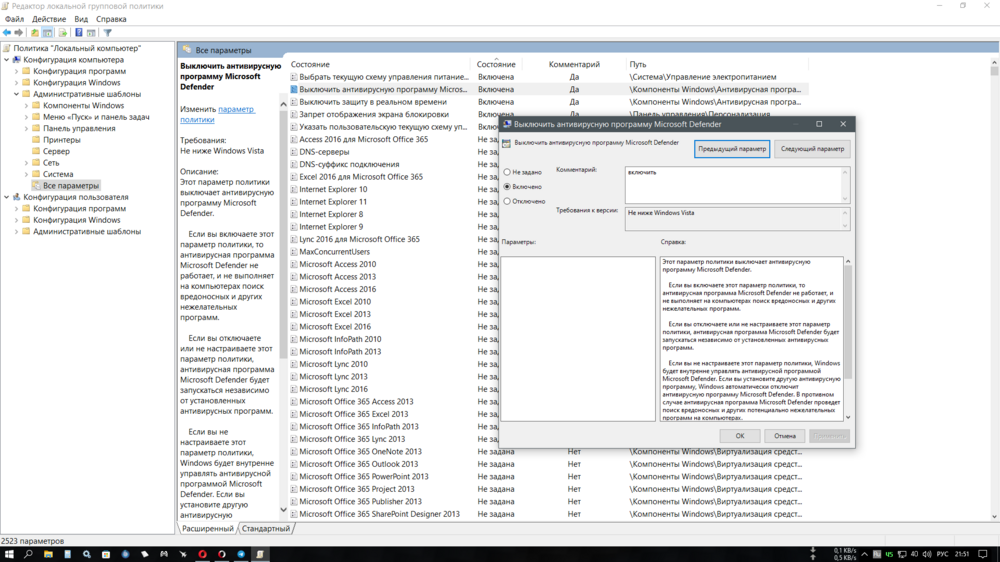Click the gray Forward arrow in toolbar
Image resolution: width=1000 pixels, height=562 pixels.
19,33
